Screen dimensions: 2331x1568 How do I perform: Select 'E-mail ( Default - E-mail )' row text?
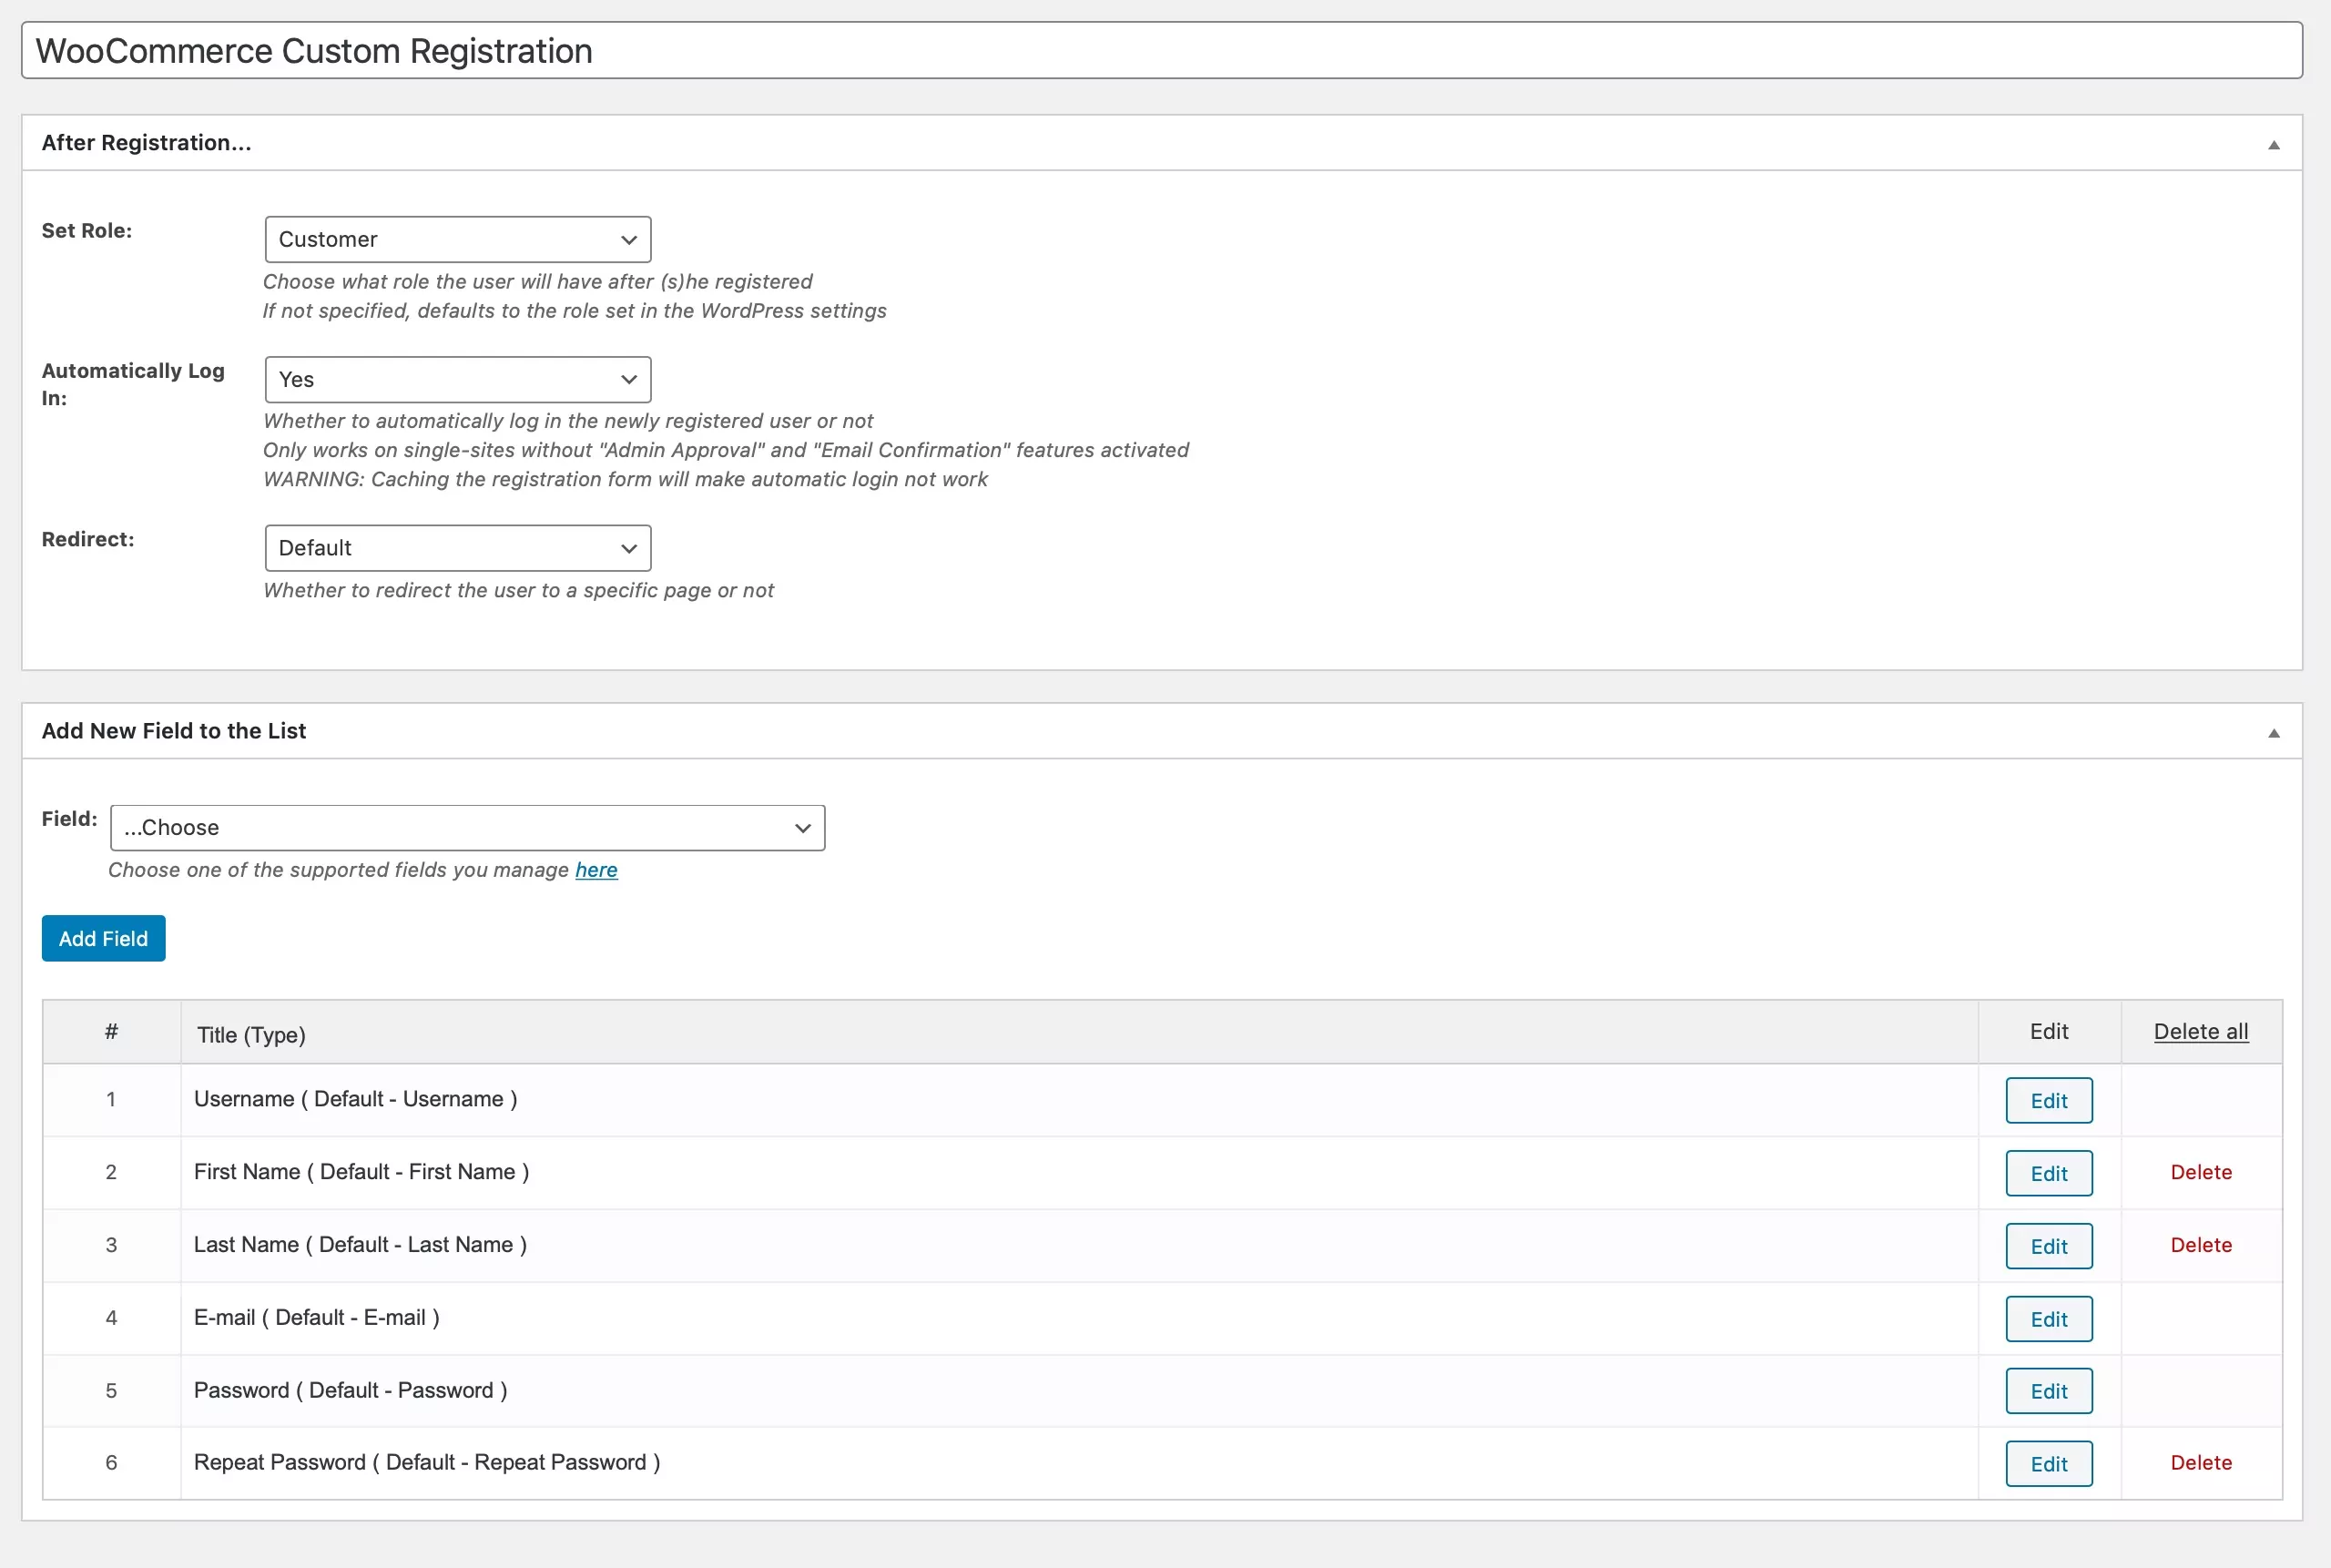[316, 1318]
